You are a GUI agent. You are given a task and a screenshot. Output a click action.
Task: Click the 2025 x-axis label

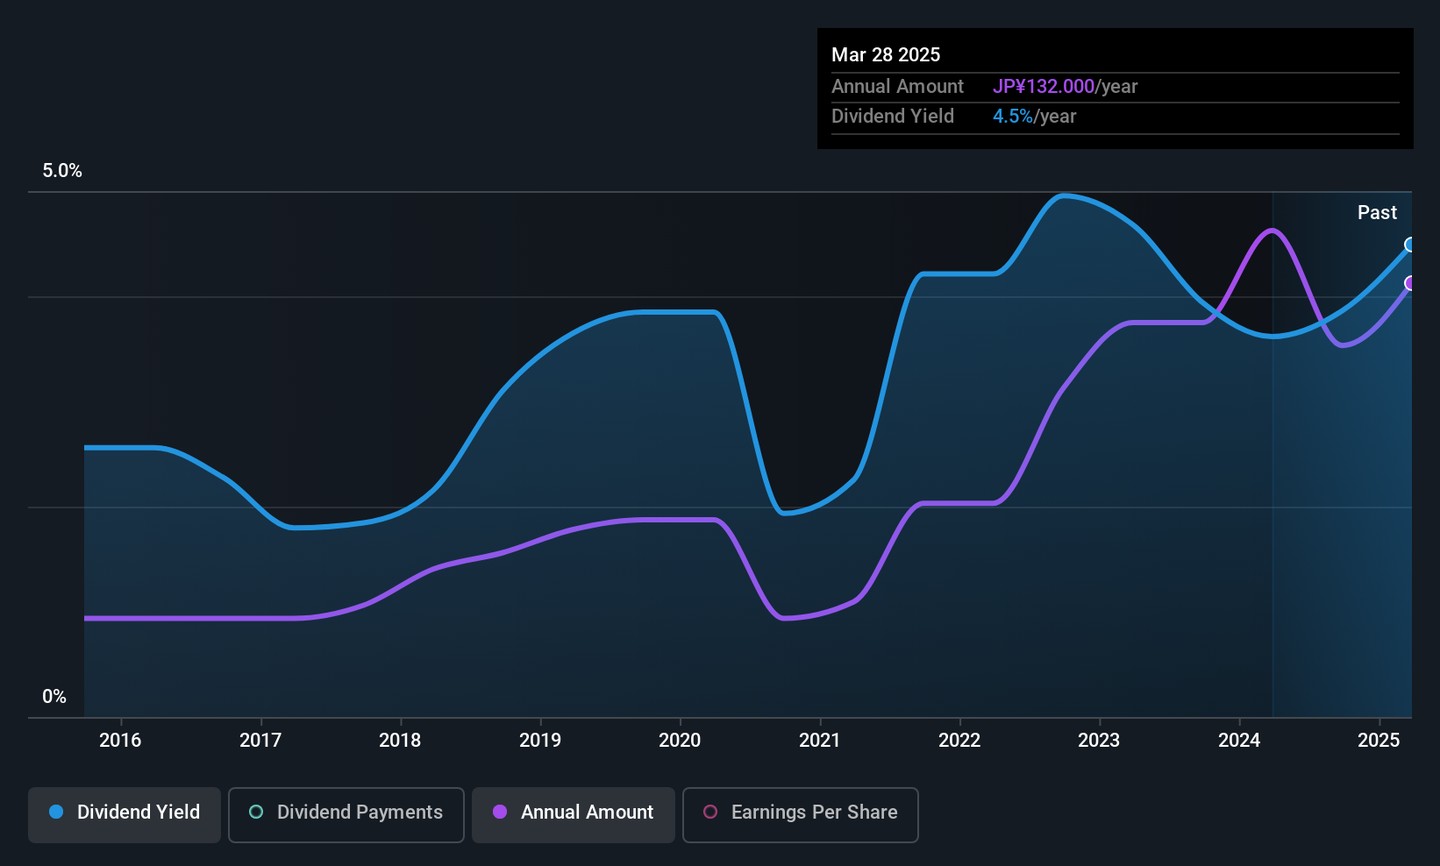[1378, 741]
